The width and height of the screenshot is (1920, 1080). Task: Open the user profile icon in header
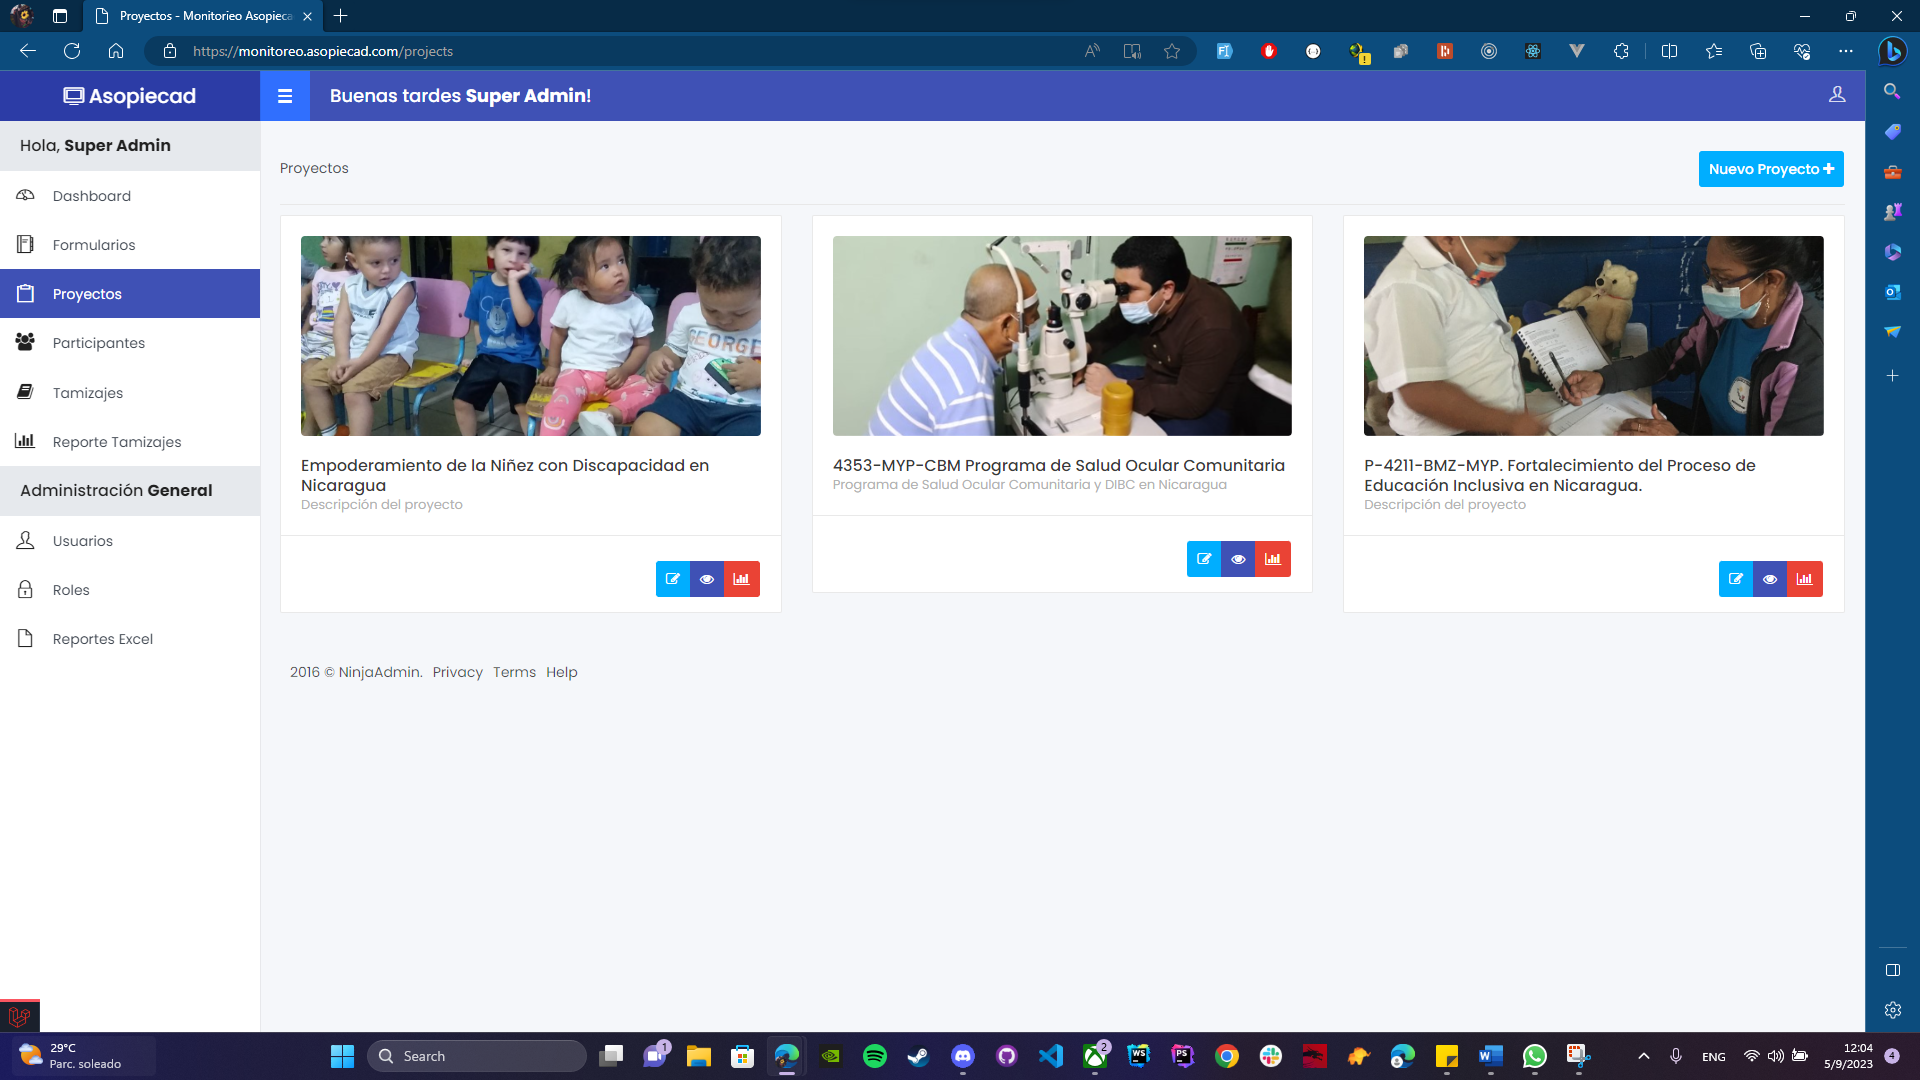[1837, 94]
